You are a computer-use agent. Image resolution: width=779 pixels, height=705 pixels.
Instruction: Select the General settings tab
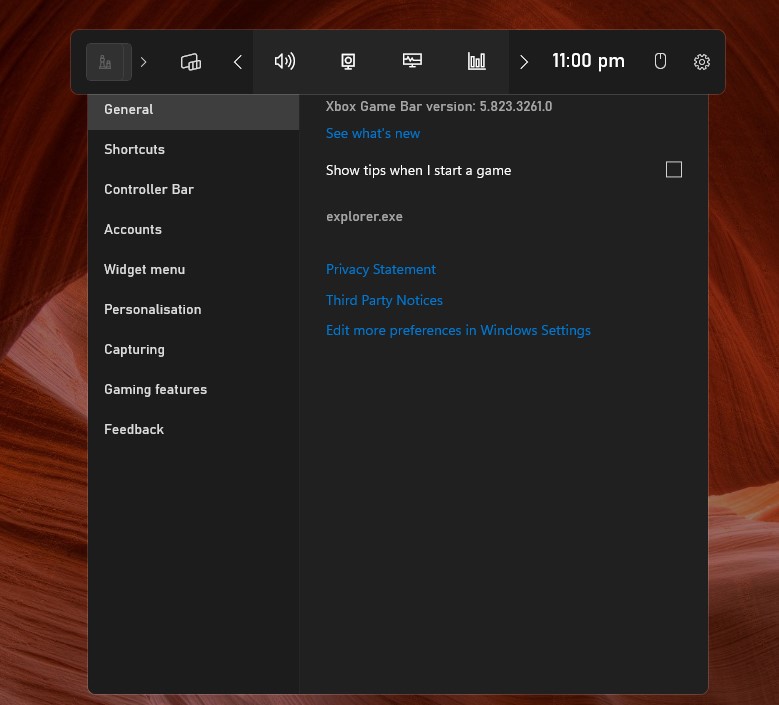(193, 110)
